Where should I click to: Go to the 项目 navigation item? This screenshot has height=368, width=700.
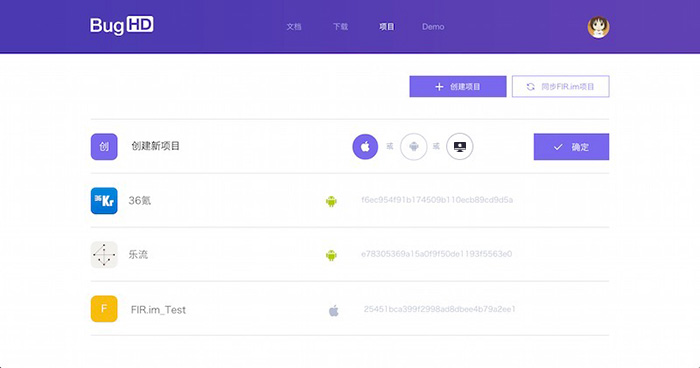tap(387, 27)
